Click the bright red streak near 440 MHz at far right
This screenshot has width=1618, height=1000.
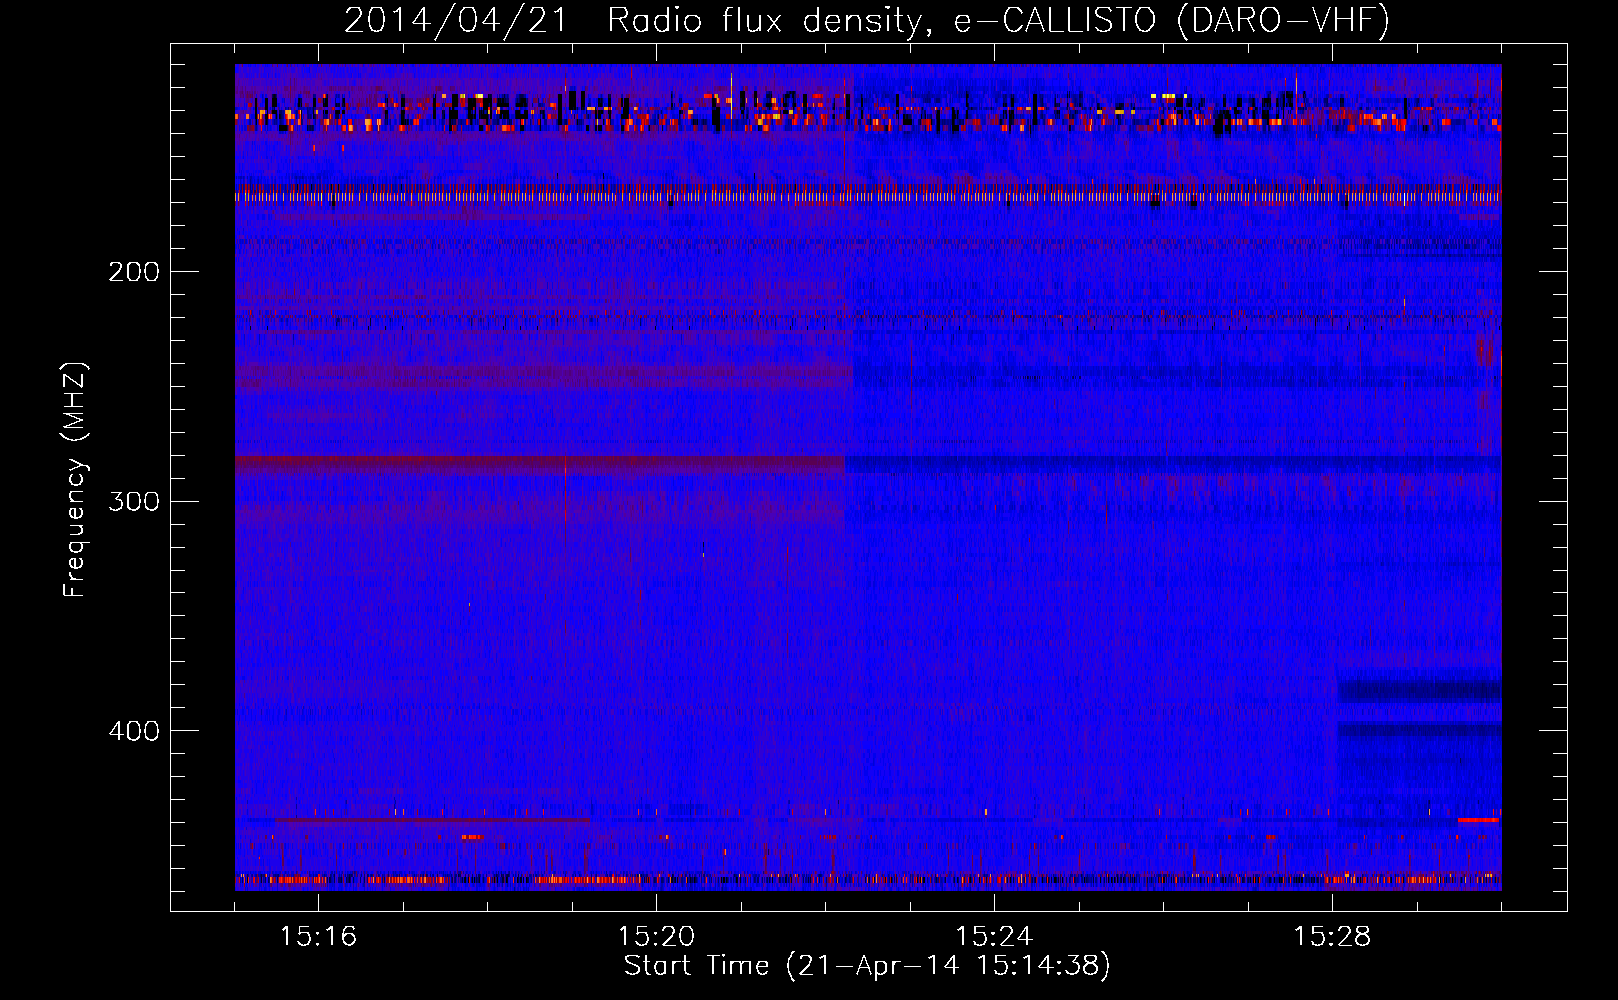(x=1478, y=820)
